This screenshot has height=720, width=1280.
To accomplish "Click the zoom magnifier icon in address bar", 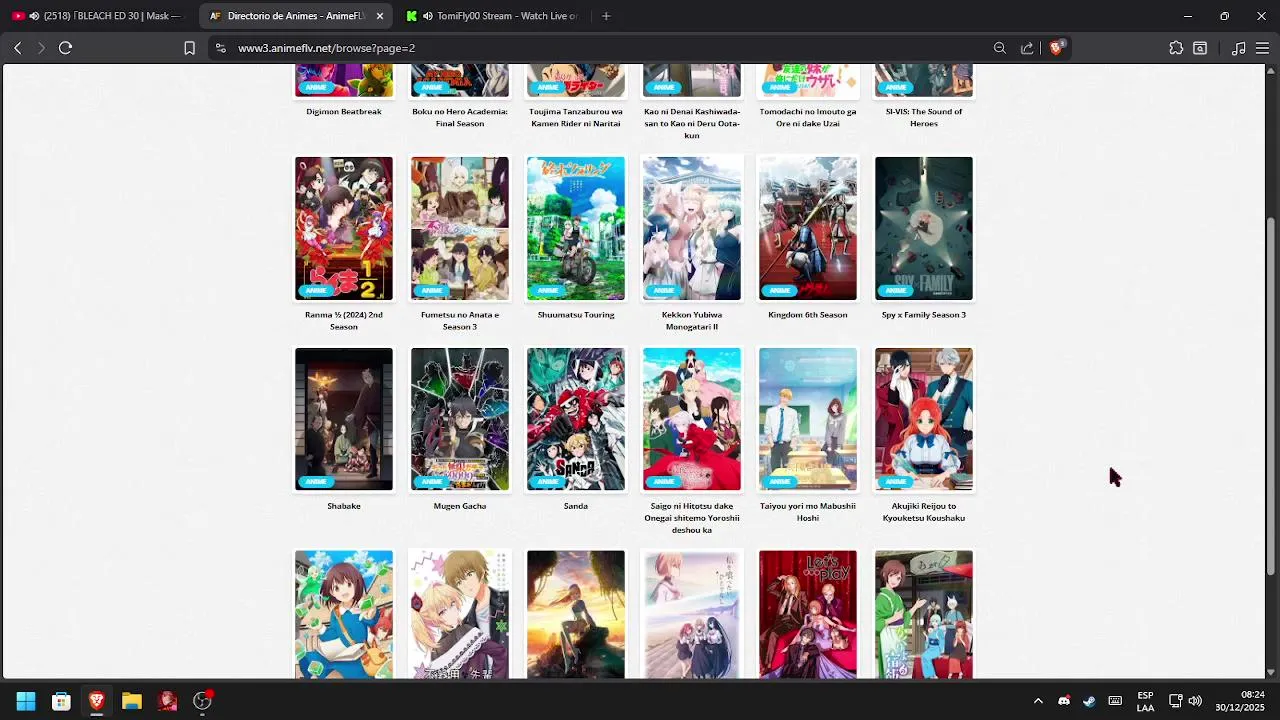I will 999,48.
